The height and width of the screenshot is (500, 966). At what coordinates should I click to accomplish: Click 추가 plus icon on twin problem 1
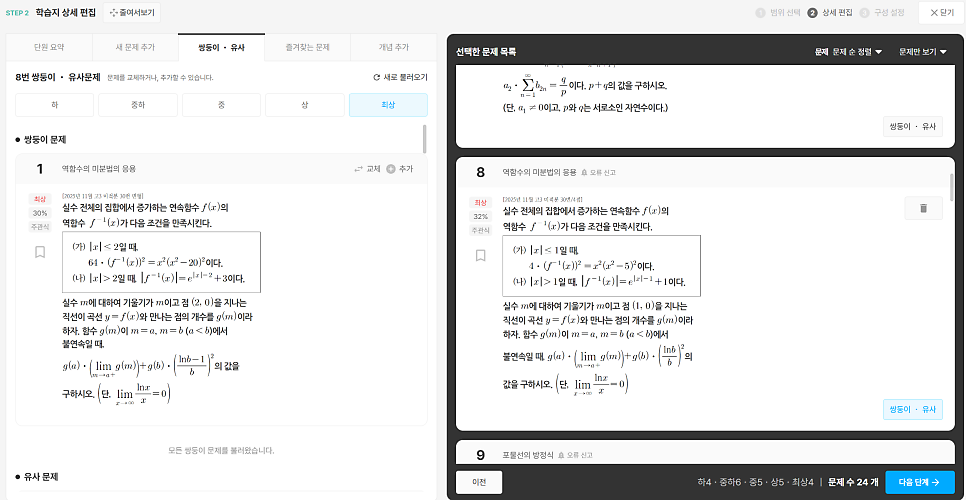pos(391,169)
